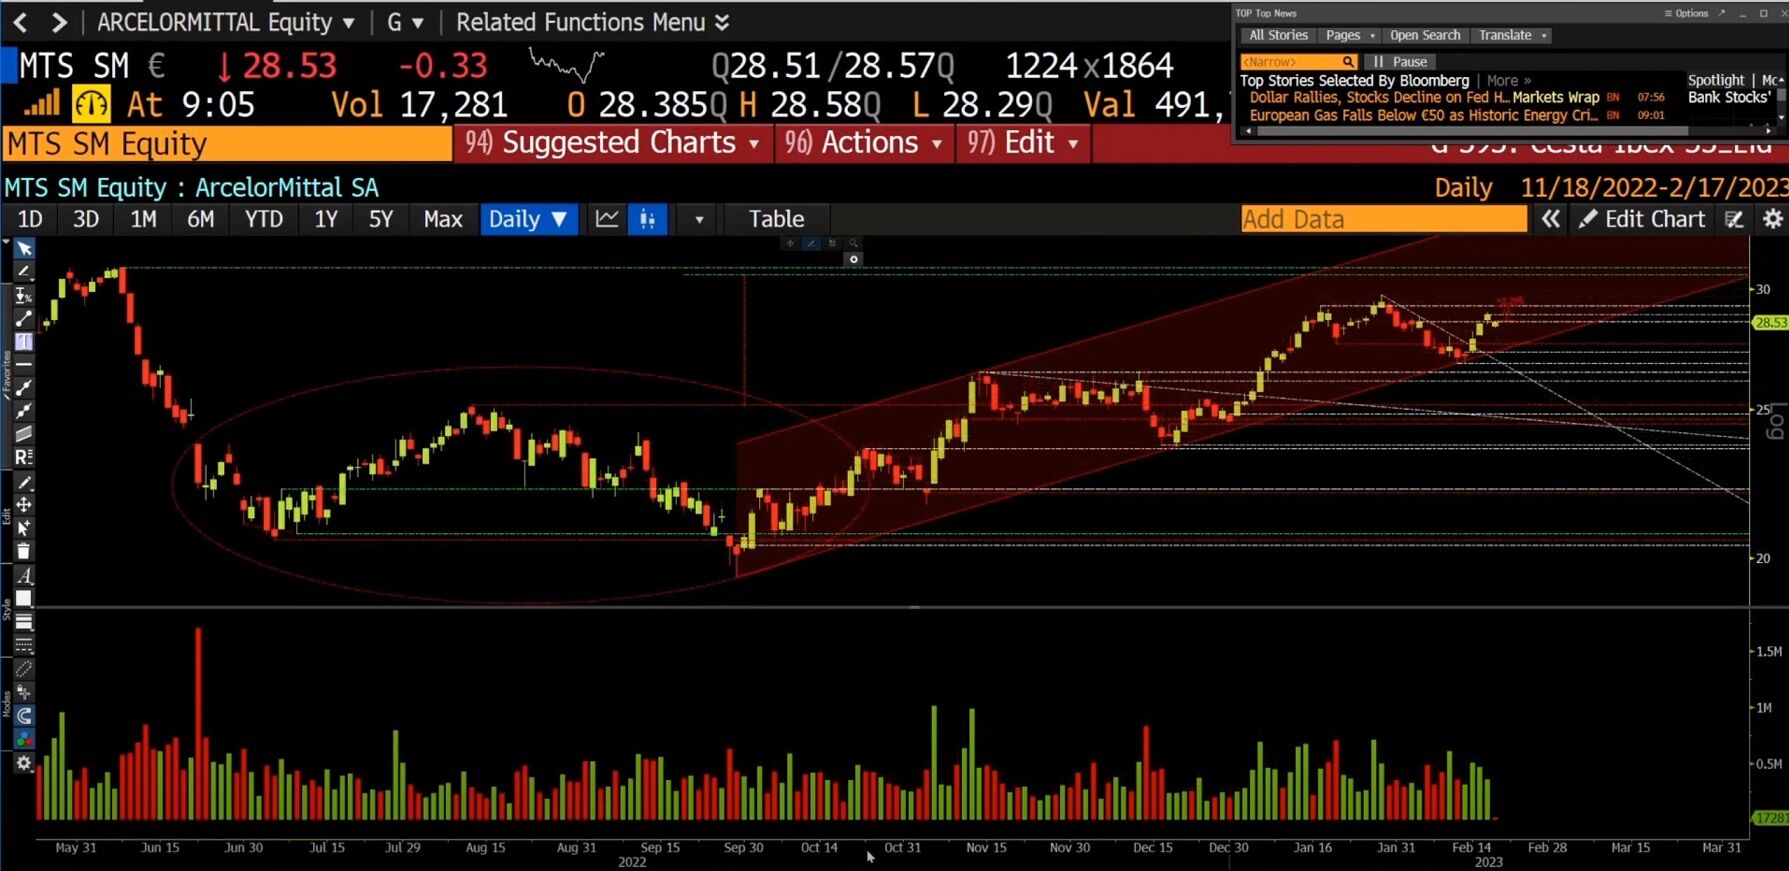Select the trend line tool
This screenshot has height=871, width=1789.
[24, 318]
